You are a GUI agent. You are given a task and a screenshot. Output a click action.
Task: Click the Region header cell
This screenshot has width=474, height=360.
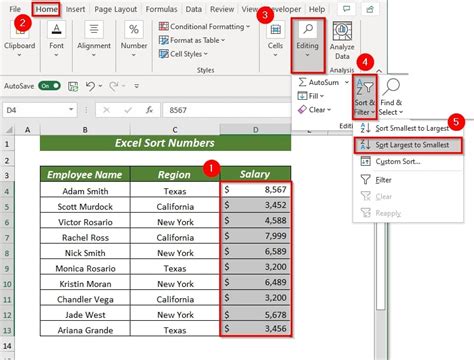(x=175, y=174)
